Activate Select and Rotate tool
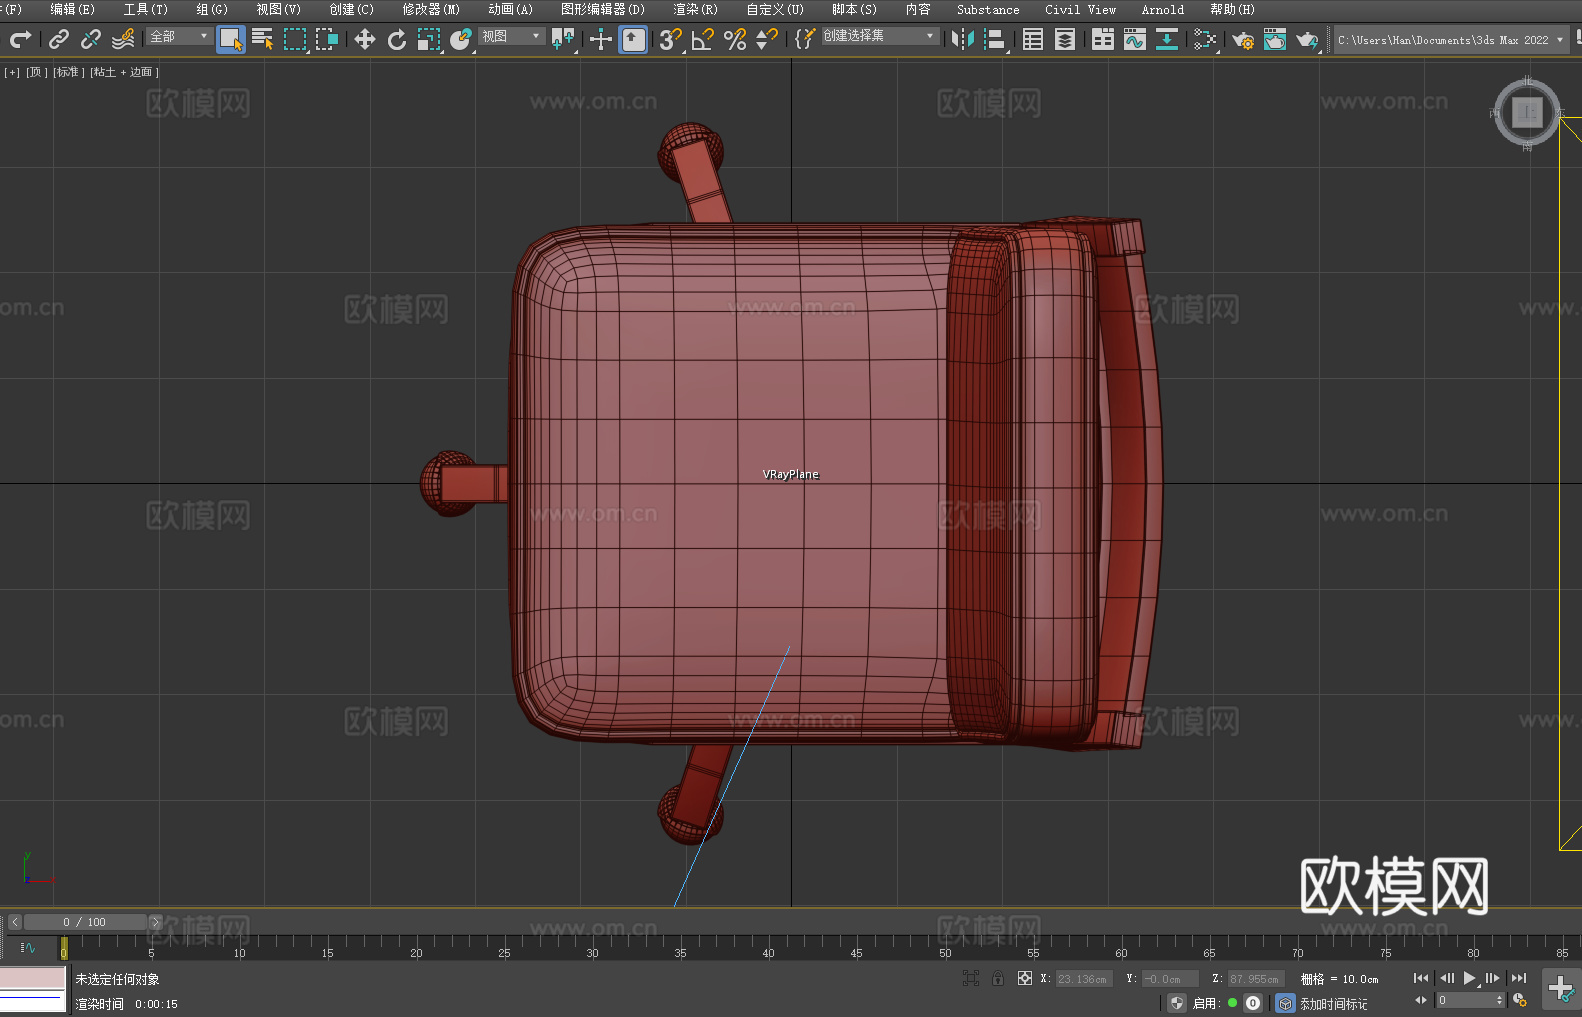Screen dimensions: 1582x1017 point(397,39)
